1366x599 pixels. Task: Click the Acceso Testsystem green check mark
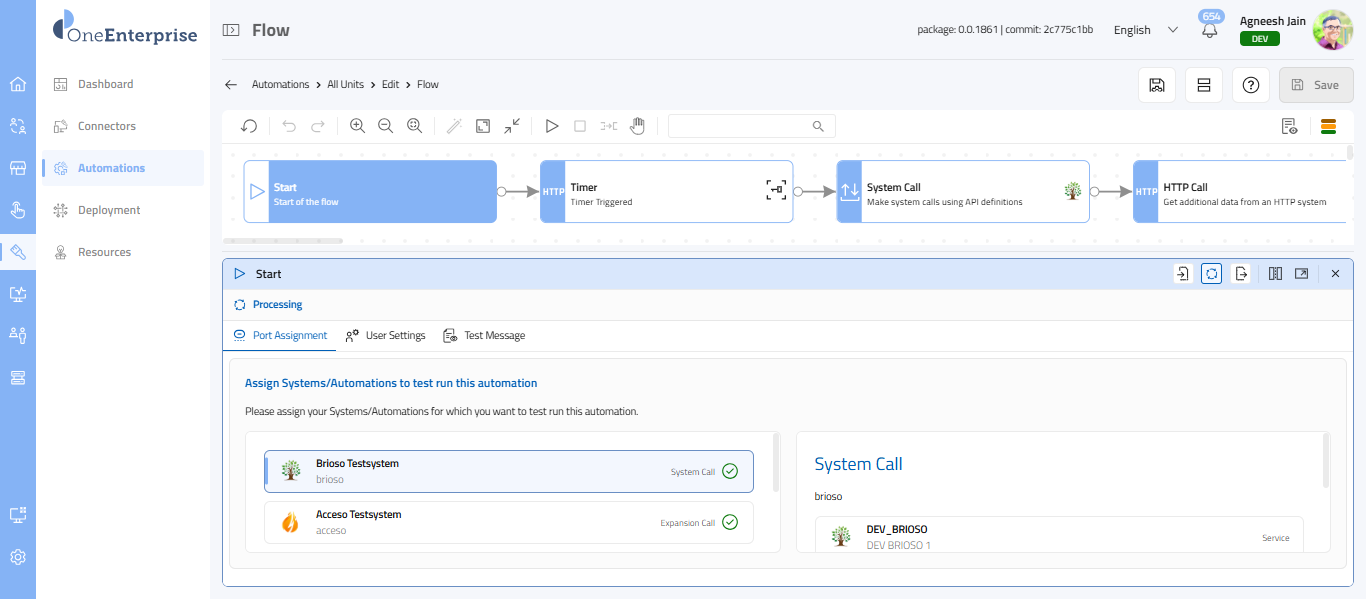[x=730, y=522]
